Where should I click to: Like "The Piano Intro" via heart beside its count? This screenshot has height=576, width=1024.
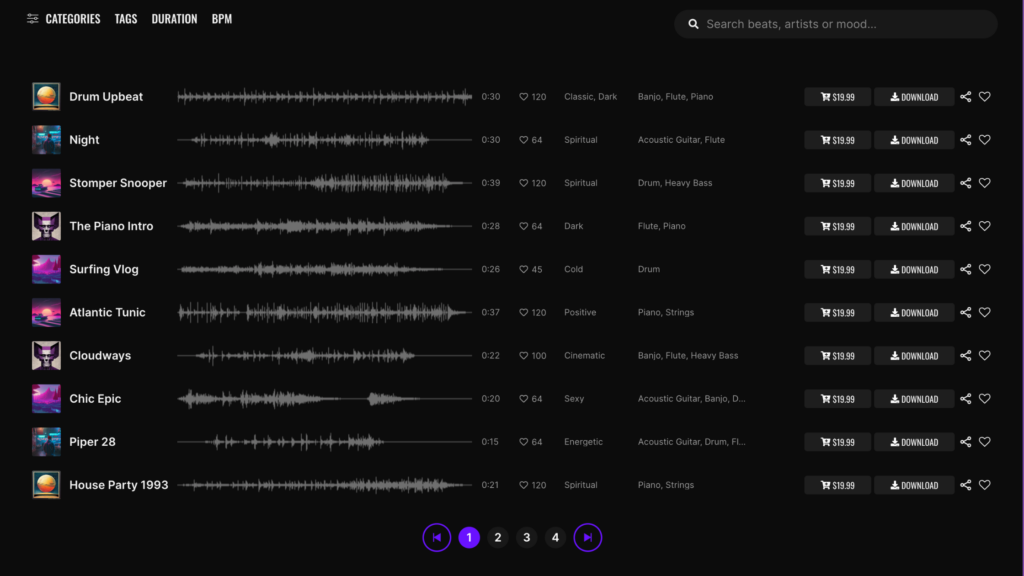click(521, 226)
